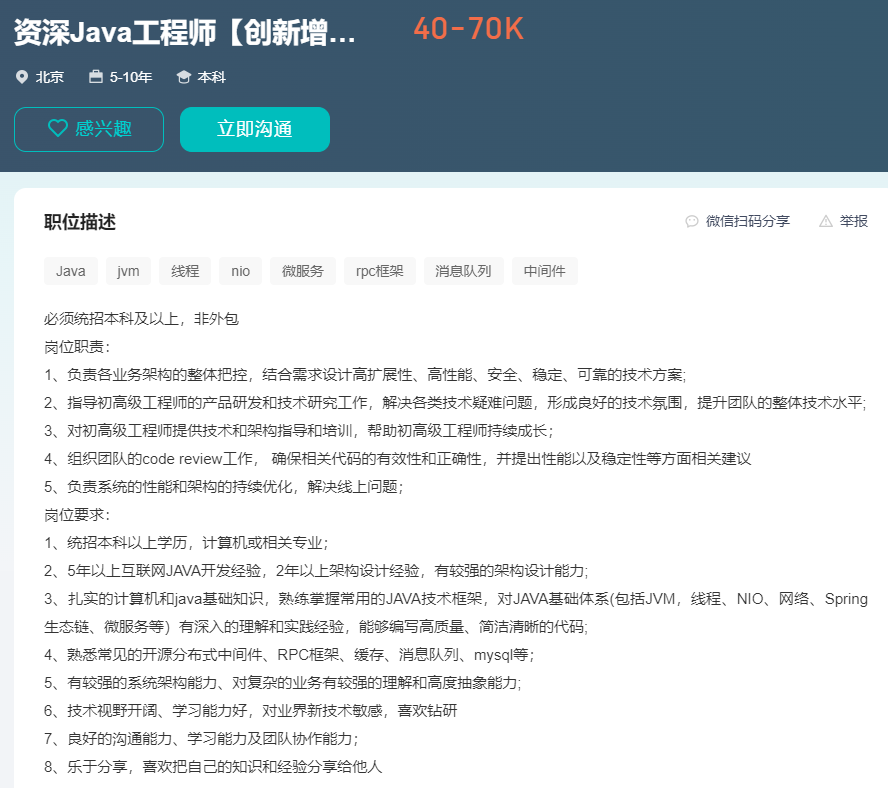Screen dimensions: 888x788
Task: Click requirement line 5 about 系统架构能力
Action: click(283, 683)
